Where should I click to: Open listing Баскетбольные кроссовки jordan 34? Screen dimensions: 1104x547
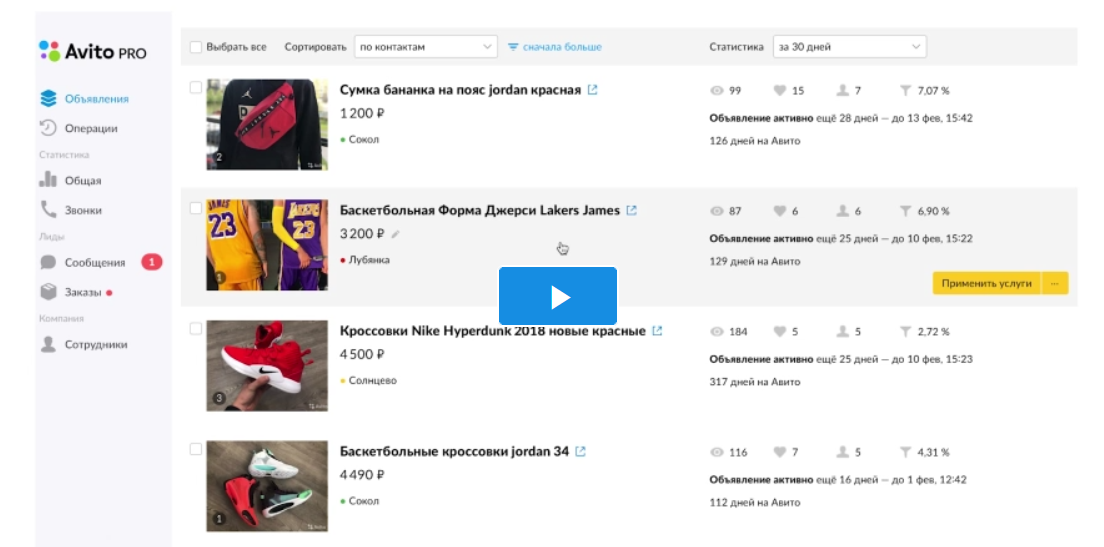tap(454, 451)
